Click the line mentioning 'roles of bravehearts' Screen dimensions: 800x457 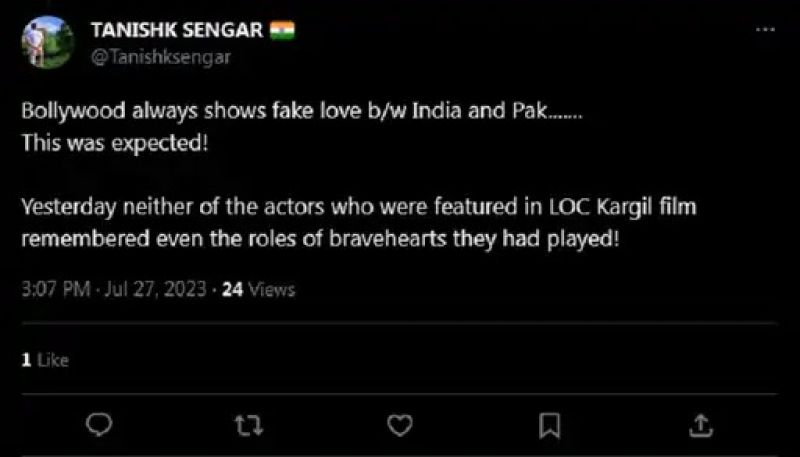[x=320, y=240]
